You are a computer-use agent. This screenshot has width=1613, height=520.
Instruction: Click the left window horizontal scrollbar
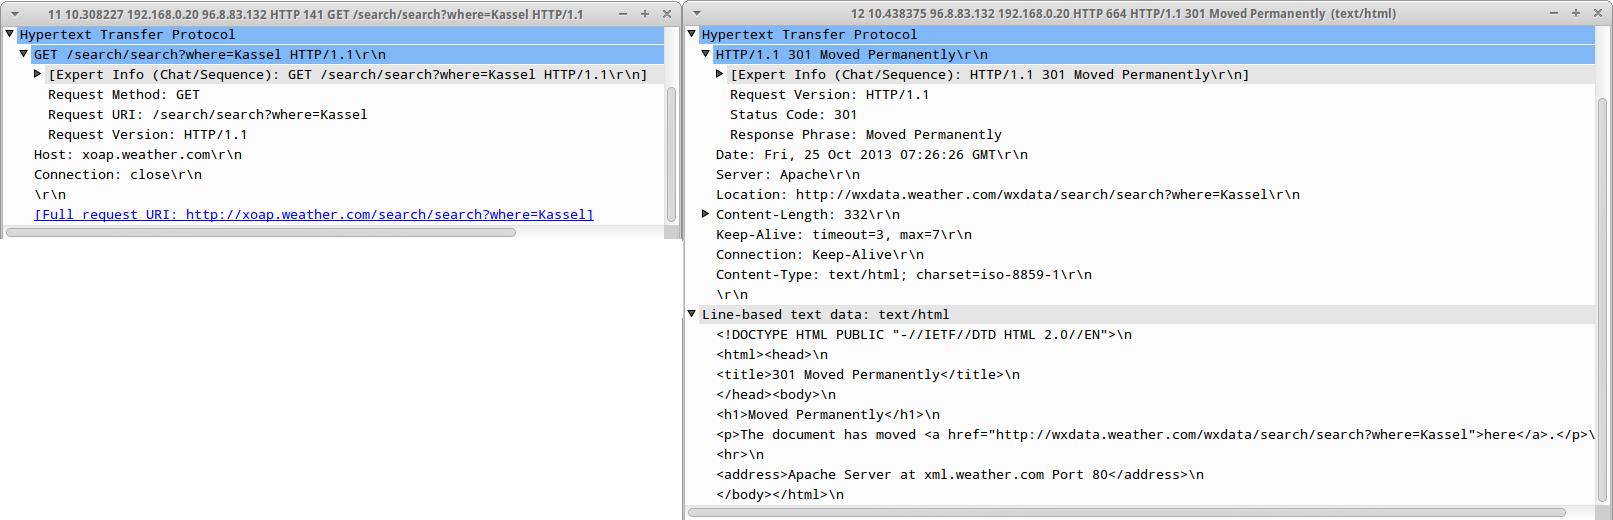[260, 232]
